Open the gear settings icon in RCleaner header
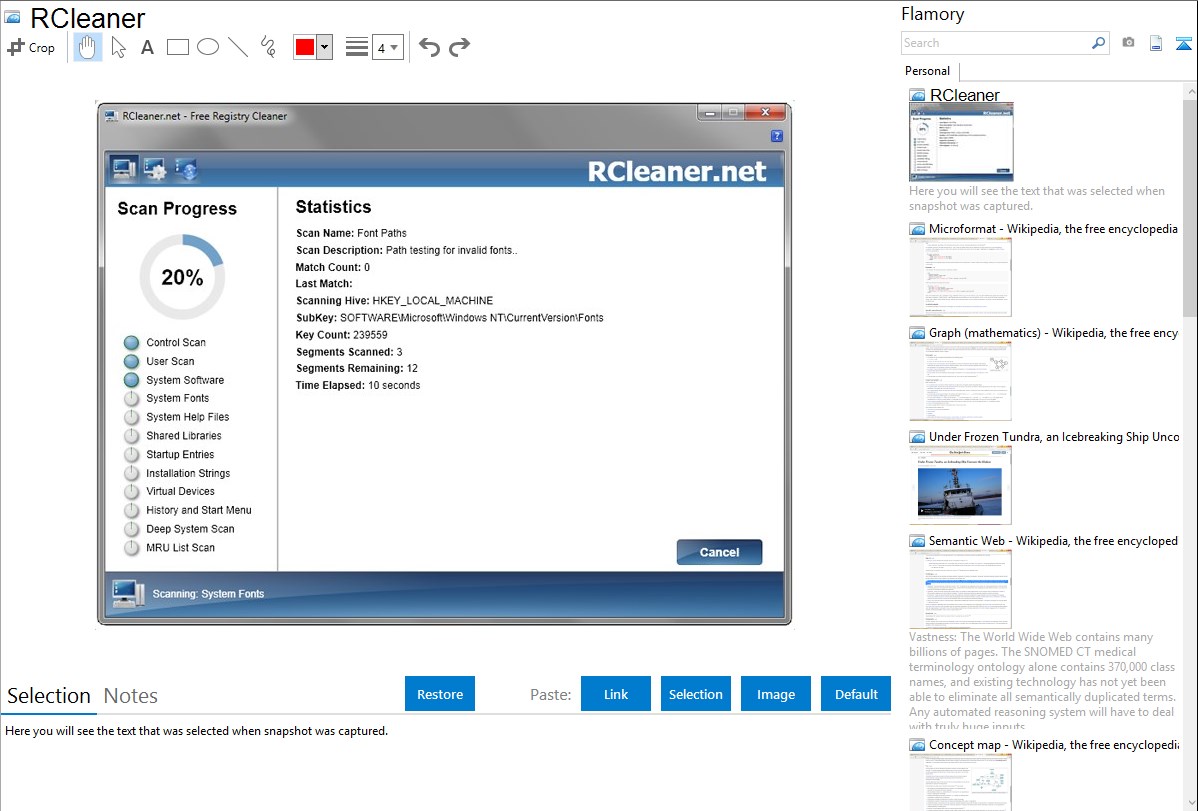 155,168
